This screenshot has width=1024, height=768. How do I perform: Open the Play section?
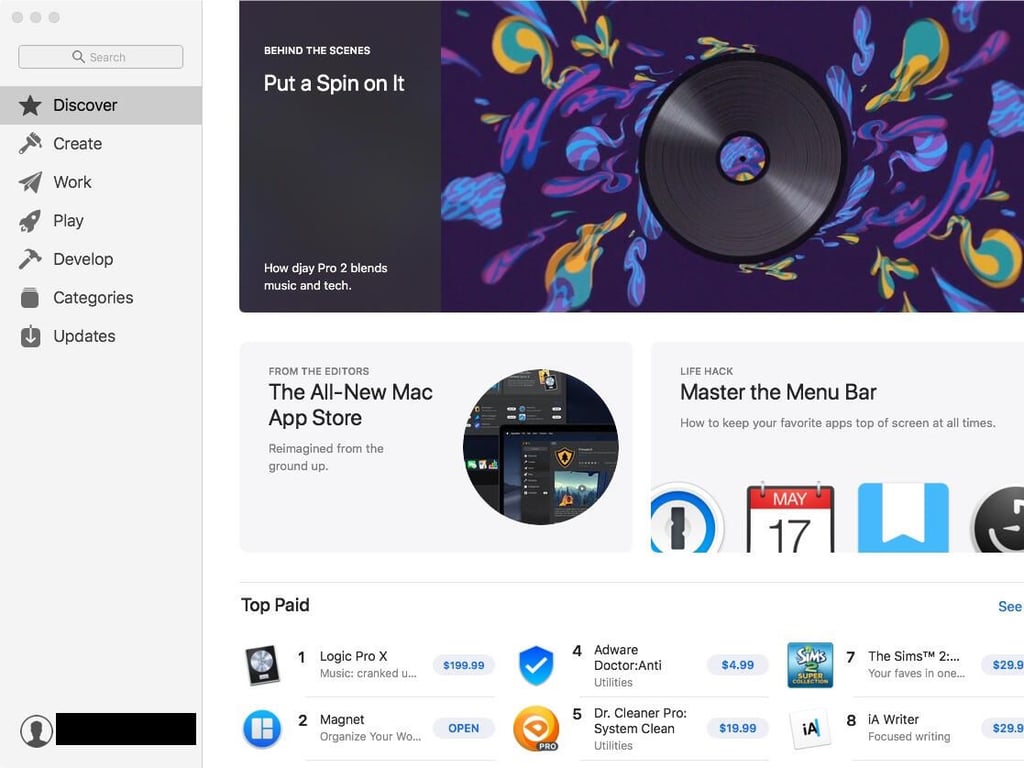pos(101,221)
